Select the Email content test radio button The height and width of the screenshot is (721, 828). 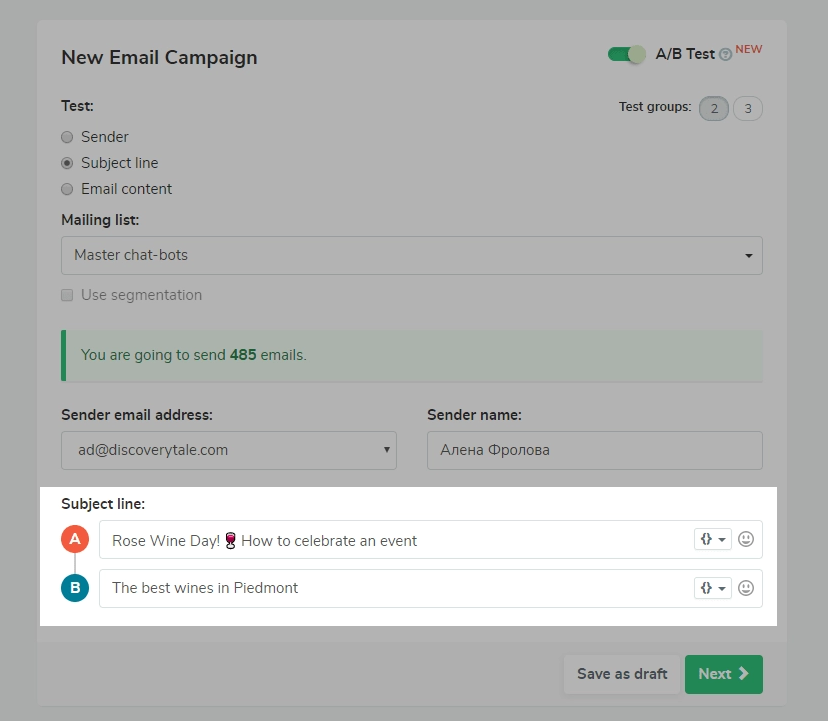point(67,188)
